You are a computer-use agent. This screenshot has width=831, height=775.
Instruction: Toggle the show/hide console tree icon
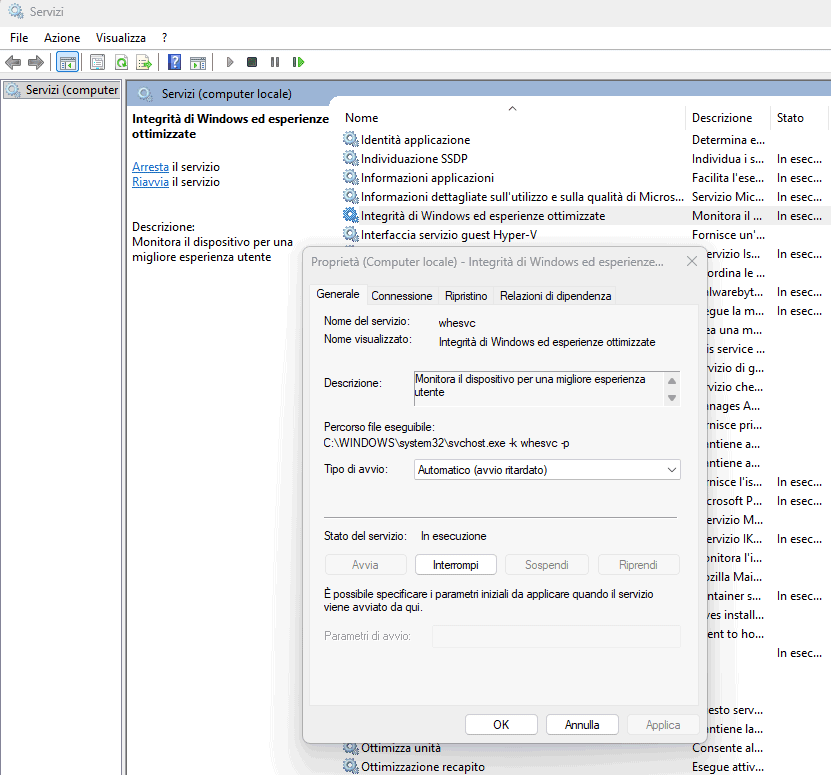coord(67,63)
